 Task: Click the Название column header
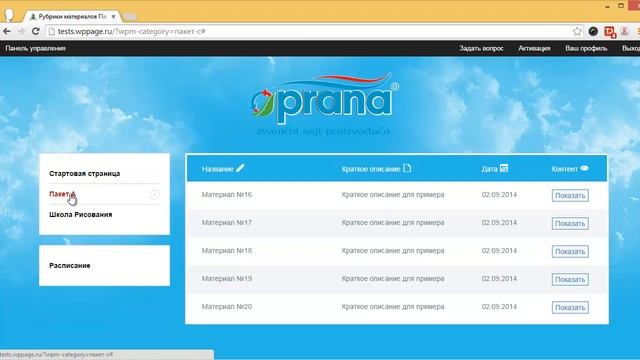point(217,169)
